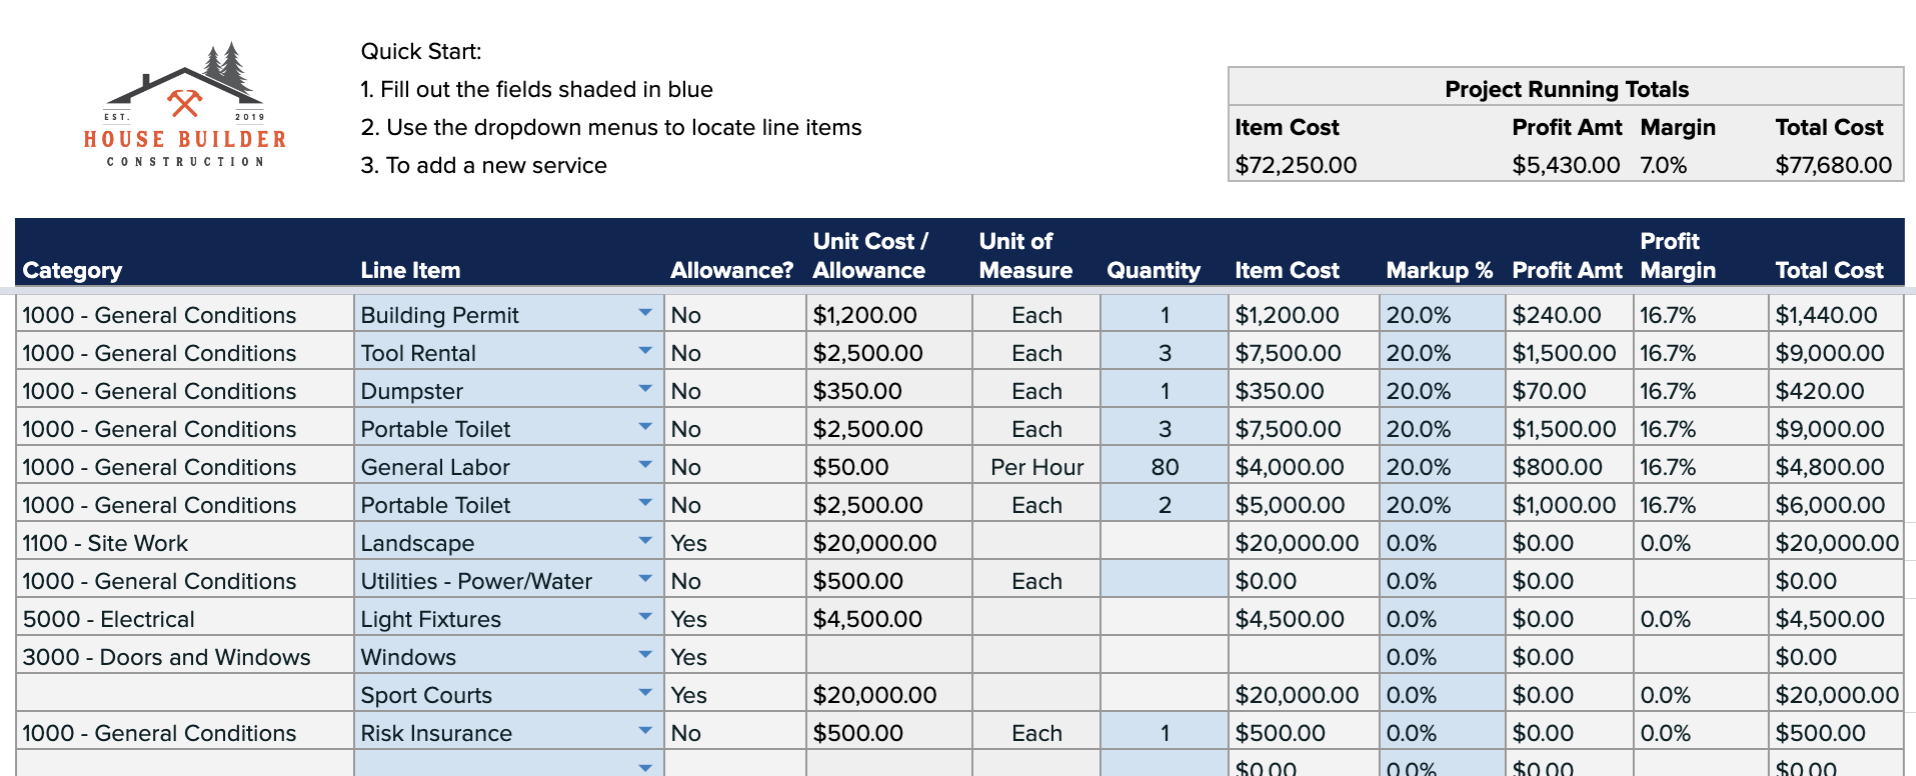Click the 5000 - Electrical category cell
The image size is (1916, 776).
[x=185, y=618]
